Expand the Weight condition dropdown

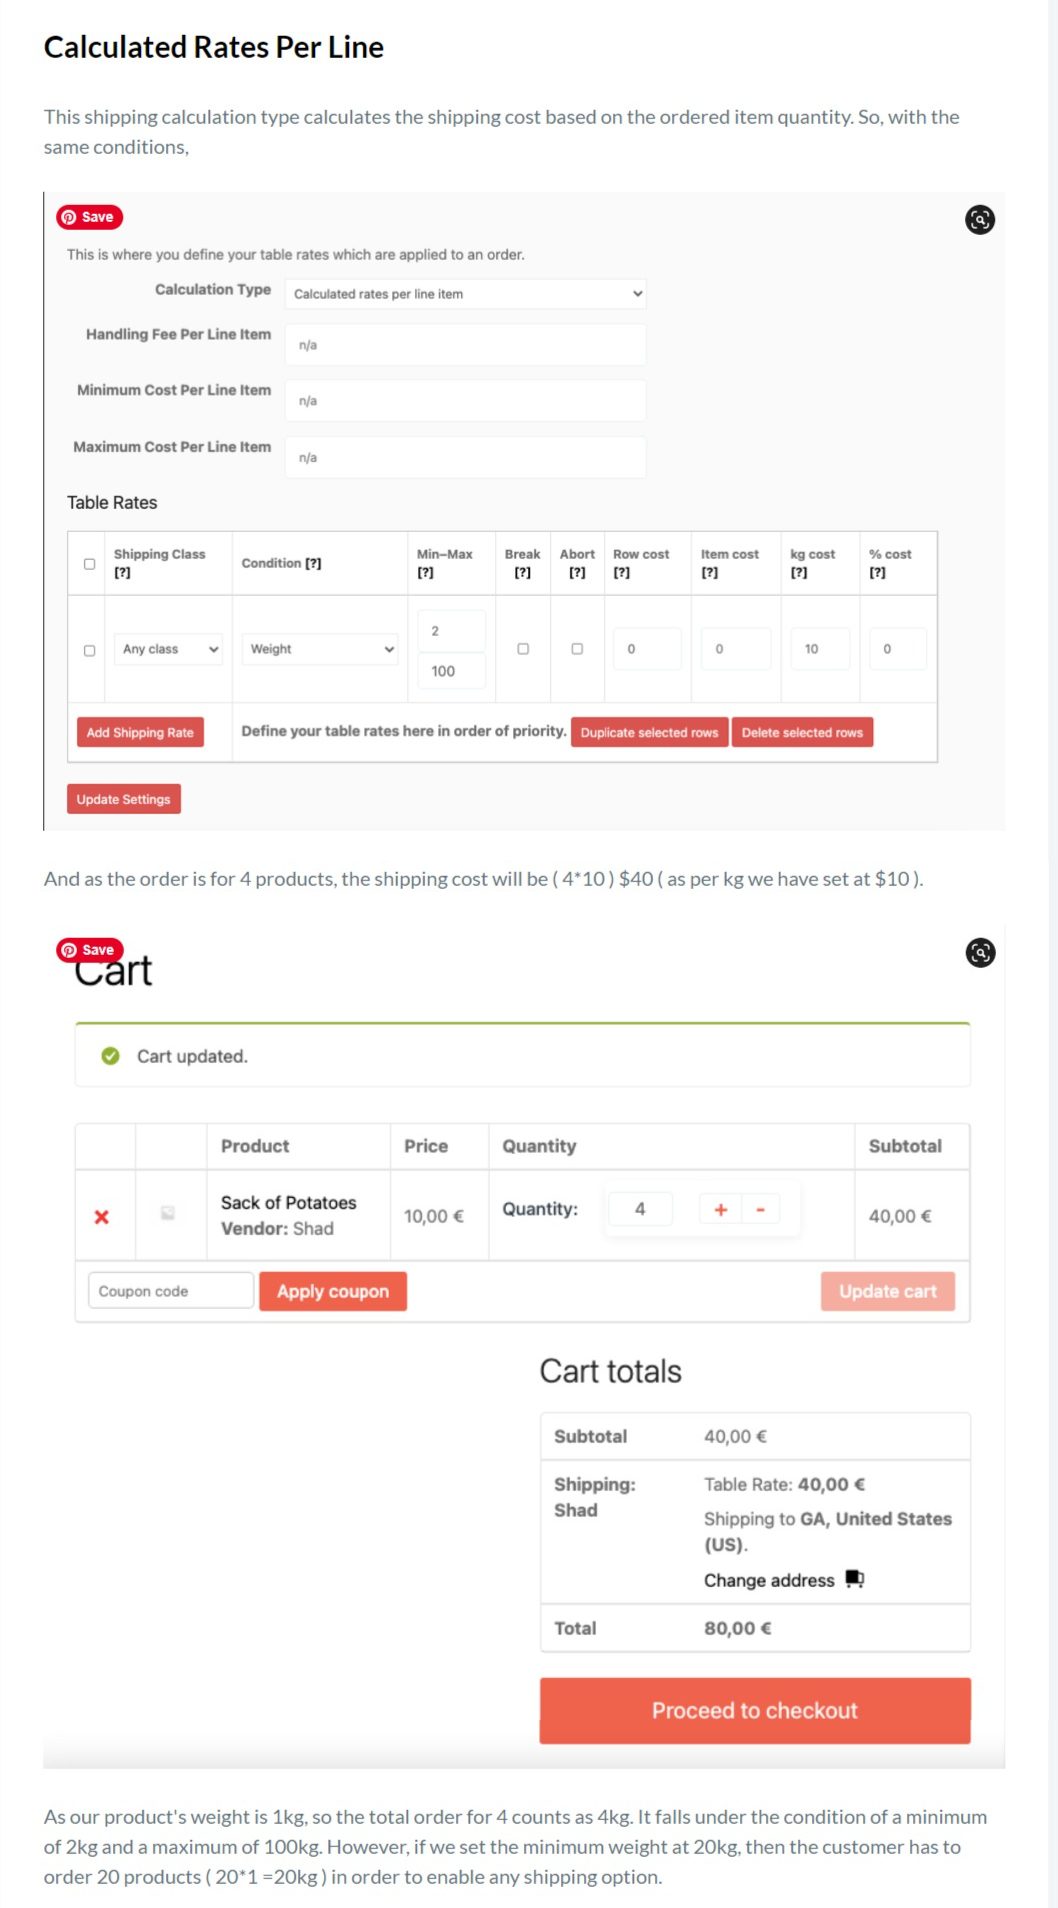(320, 649)
